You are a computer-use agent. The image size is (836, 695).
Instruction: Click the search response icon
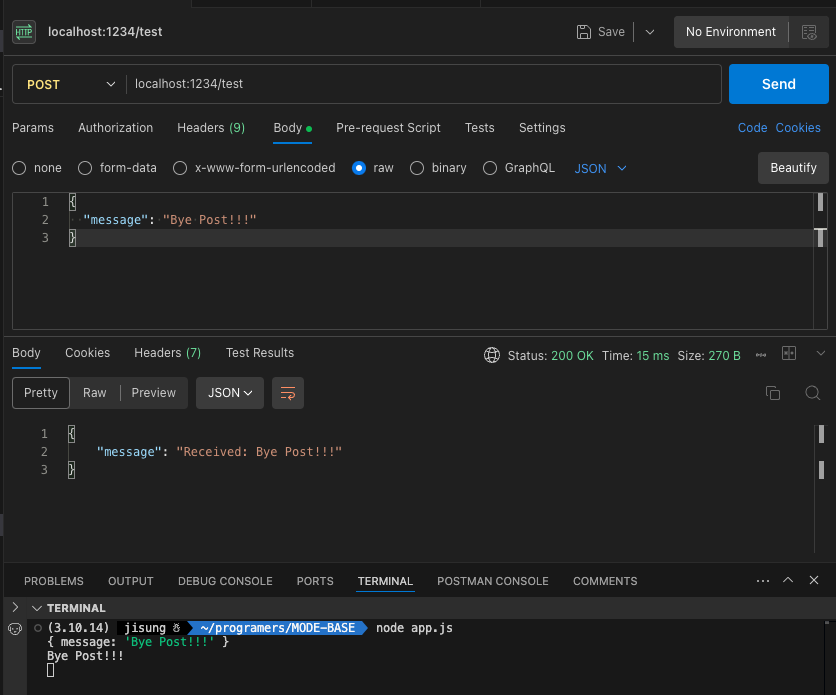(812, 393)
